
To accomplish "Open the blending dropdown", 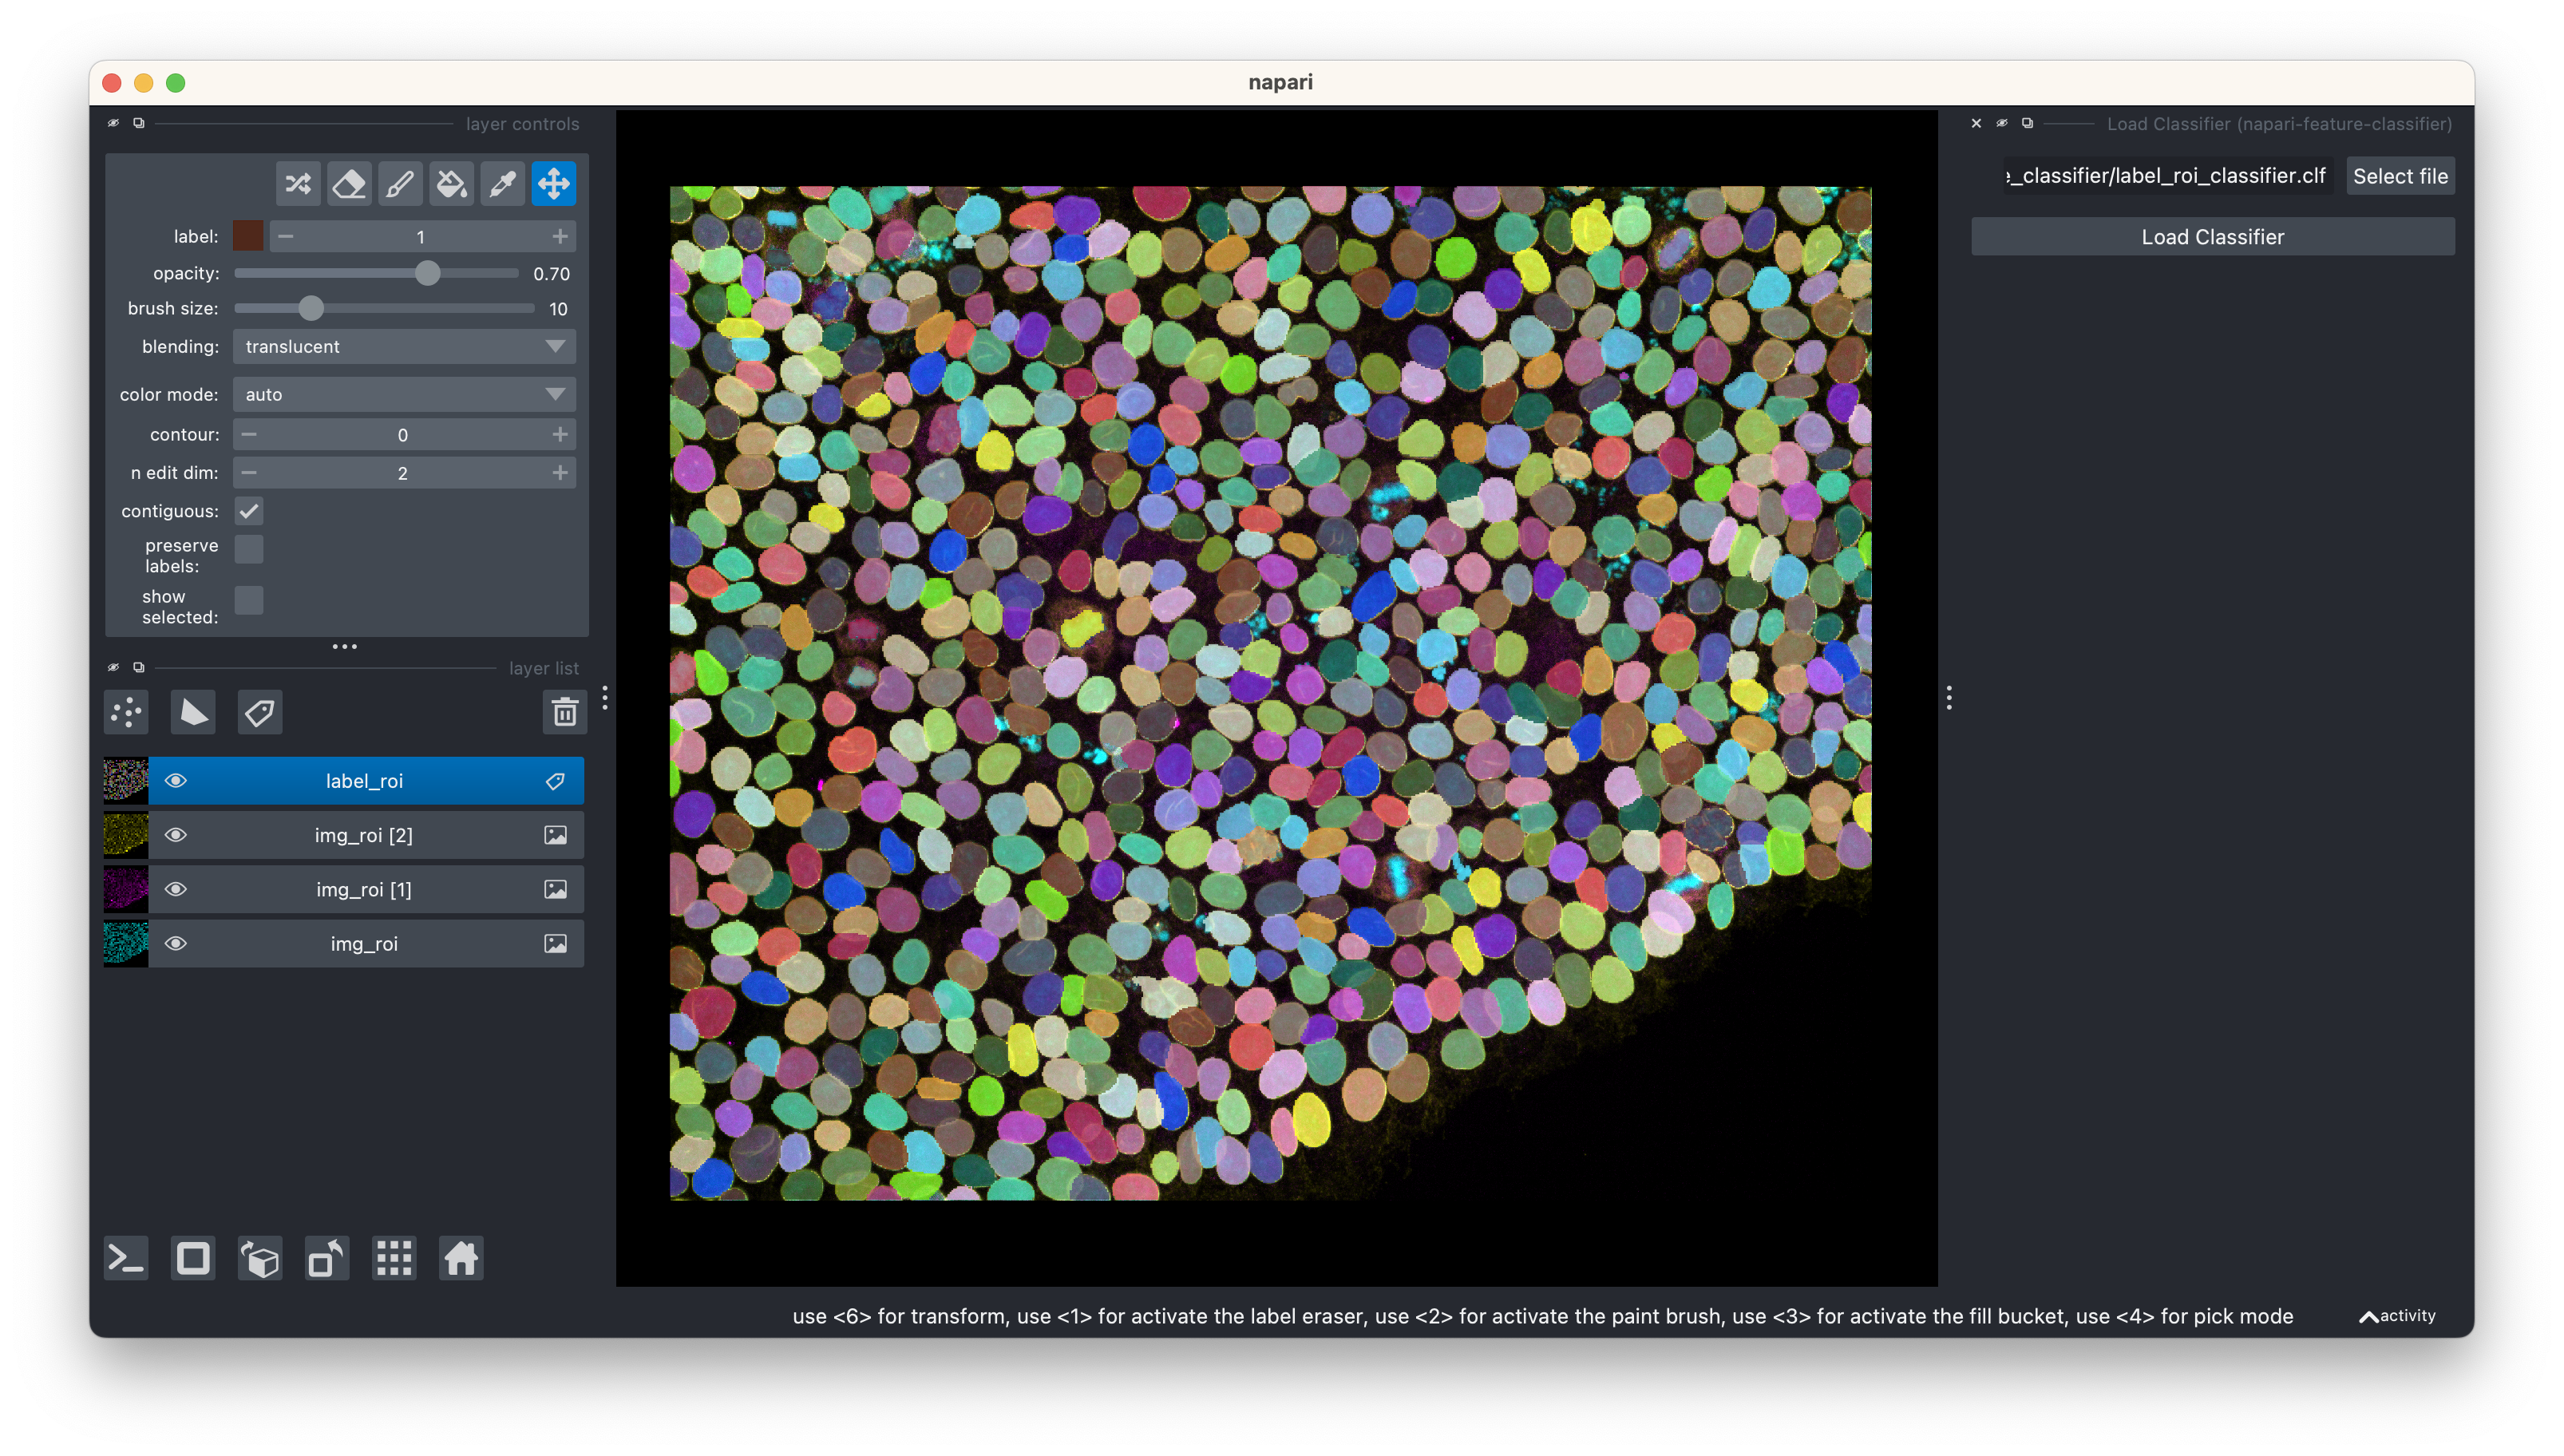I will pyautogui.click(x=404, y=346).
